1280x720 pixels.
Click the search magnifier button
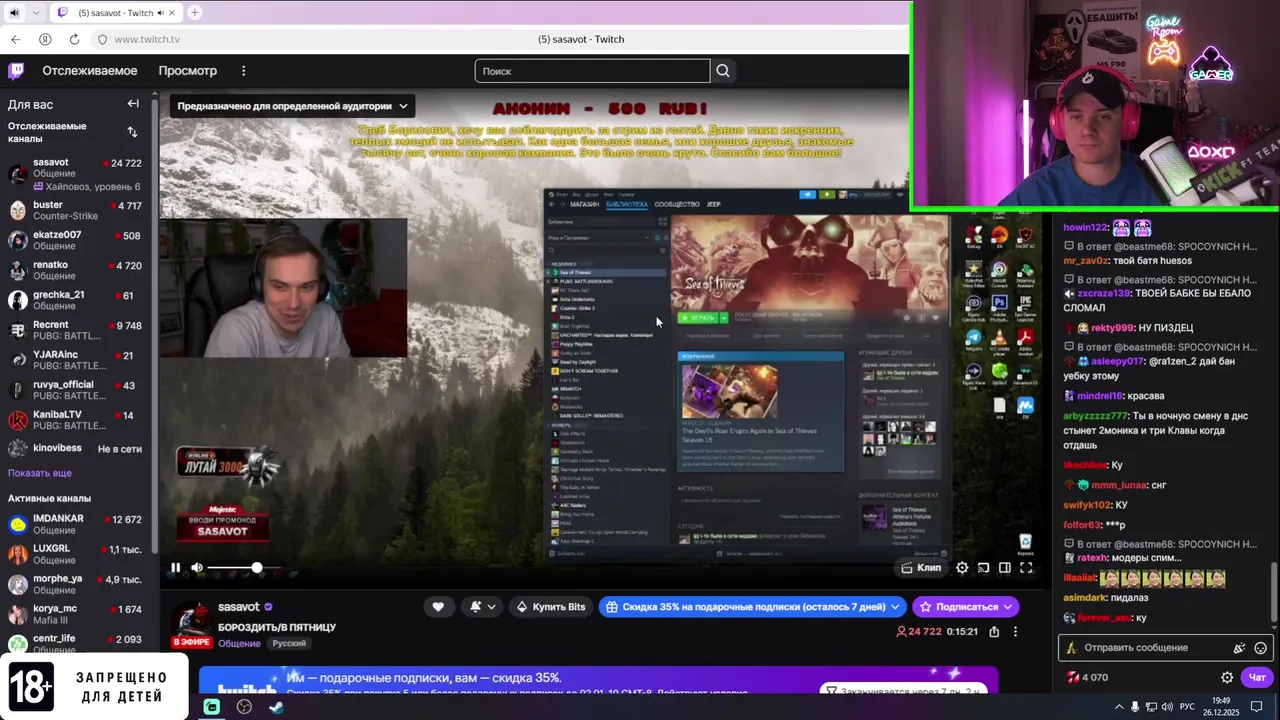(723, 71)
